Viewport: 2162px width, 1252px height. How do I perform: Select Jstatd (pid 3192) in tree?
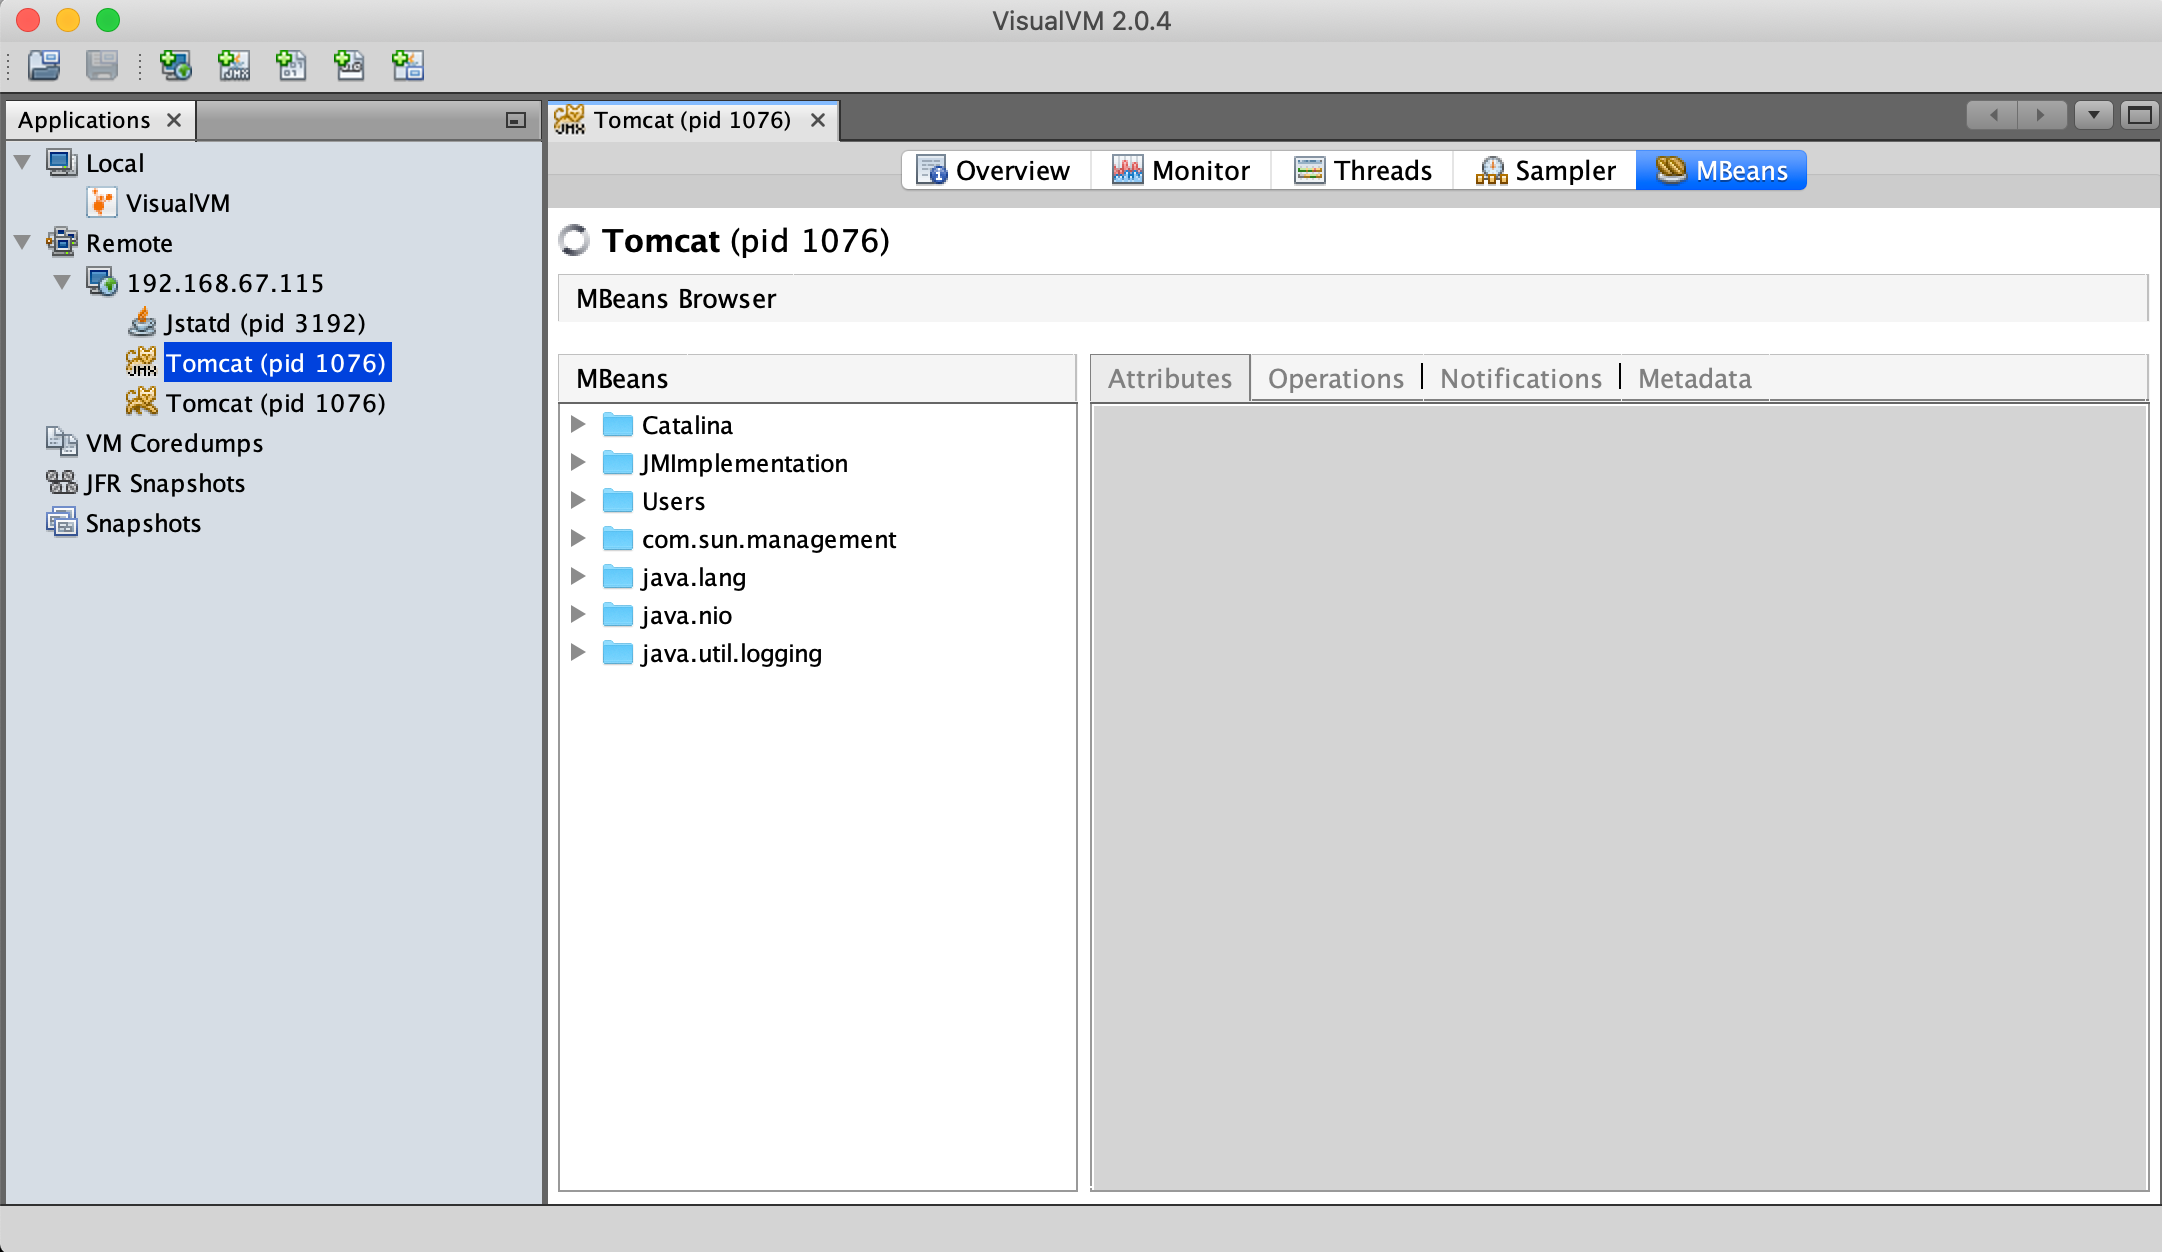pyautogui.click(x=265, y=323)
